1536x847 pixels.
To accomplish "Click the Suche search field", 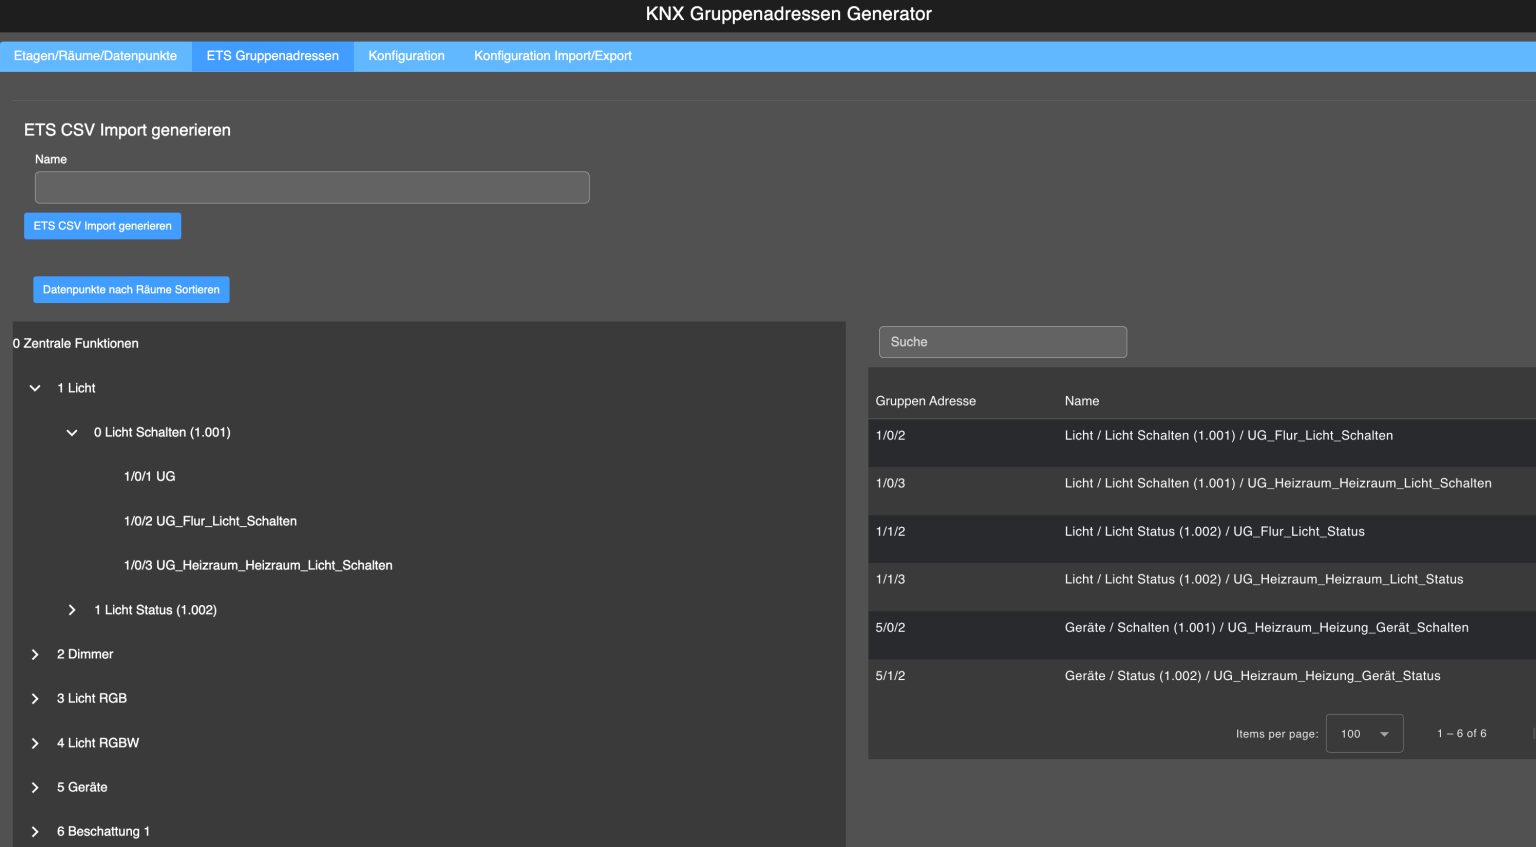I will [1002, 341].
